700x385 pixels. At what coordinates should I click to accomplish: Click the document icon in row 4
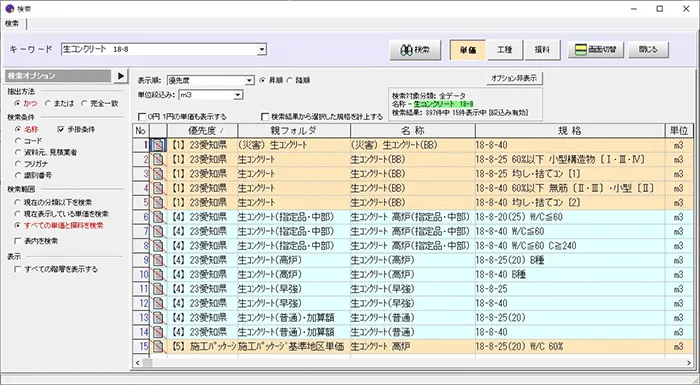(158, 188)
